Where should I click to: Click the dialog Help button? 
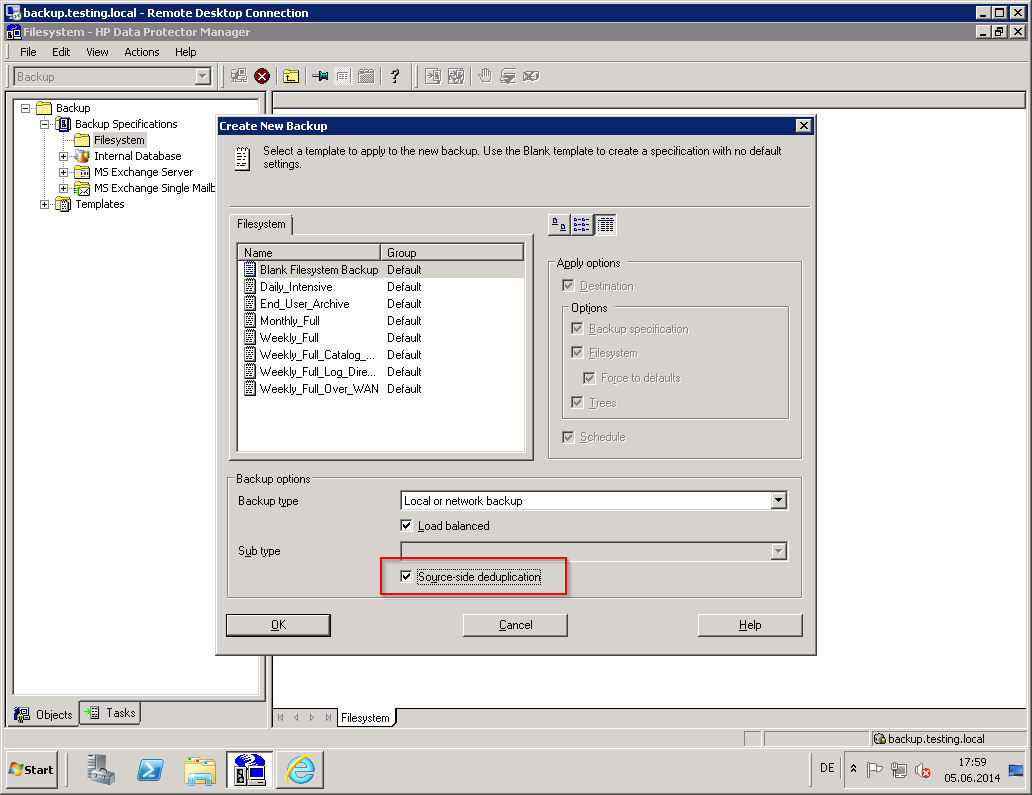point(750,625)
